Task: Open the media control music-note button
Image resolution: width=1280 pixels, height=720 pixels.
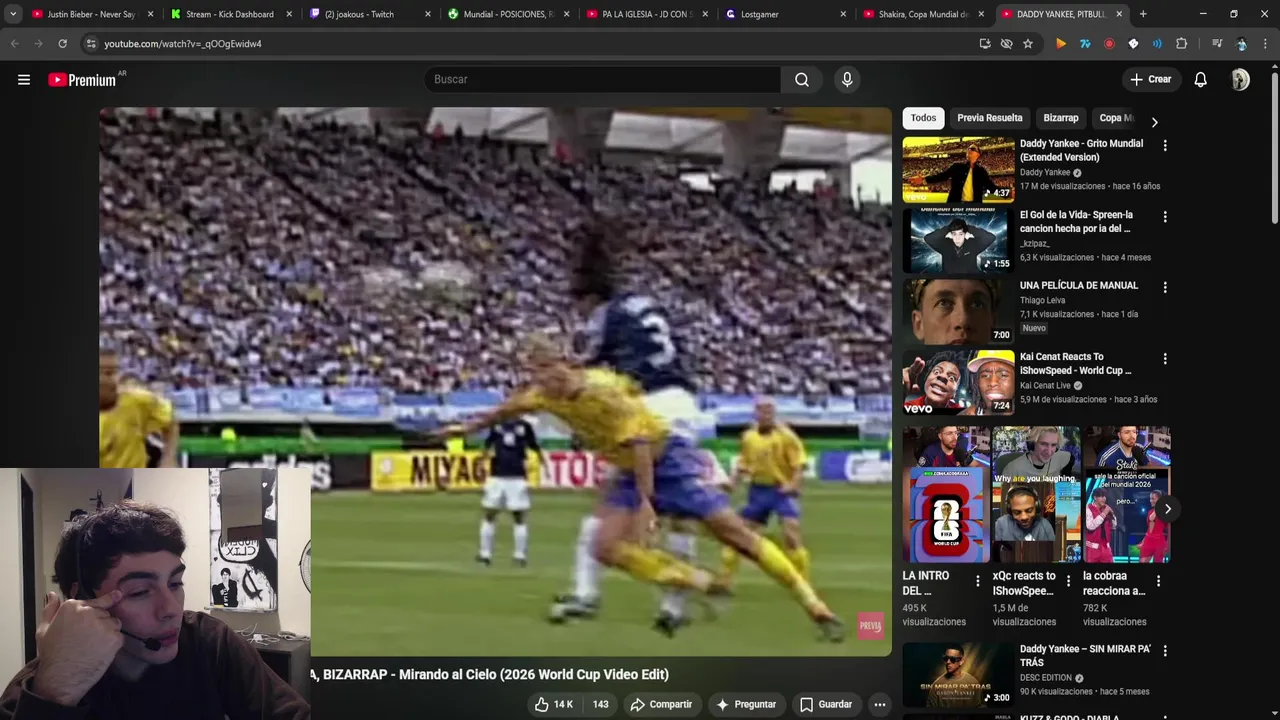Action: tap(1216, 44)
